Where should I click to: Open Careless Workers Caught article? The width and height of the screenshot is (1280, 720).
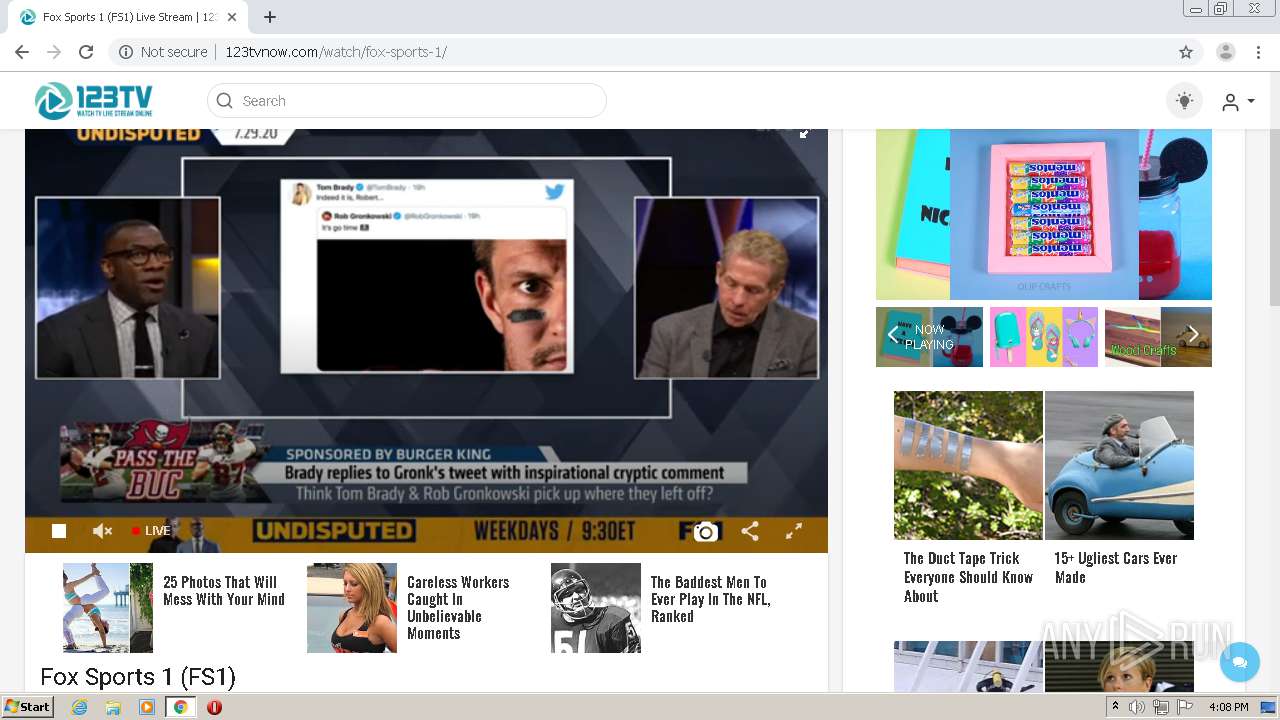(x=458, y=607)
